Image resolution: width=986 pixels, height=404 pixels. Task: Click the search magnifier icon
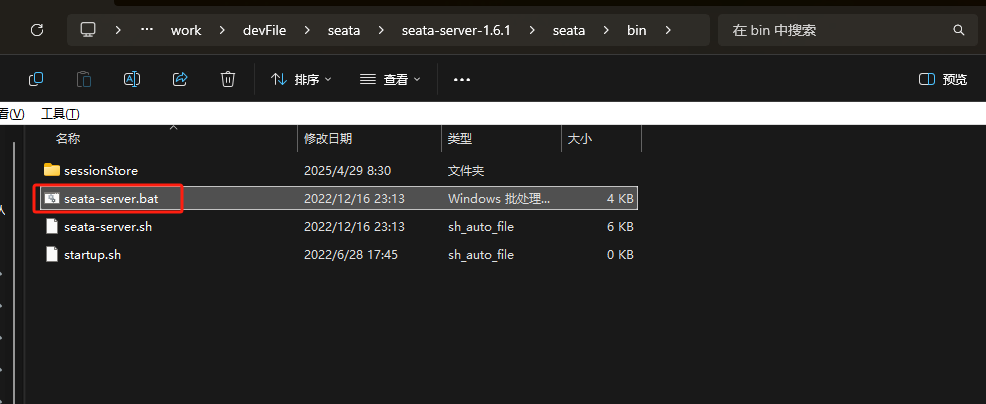click(959, 30)
